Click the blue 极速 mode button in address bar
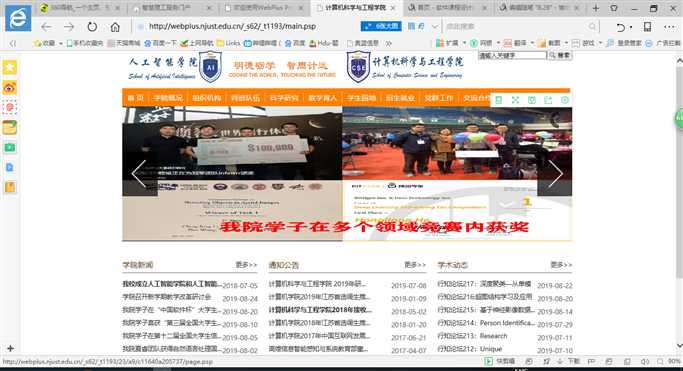Viewport: 683px width, 371px height. tap(381, 27)
